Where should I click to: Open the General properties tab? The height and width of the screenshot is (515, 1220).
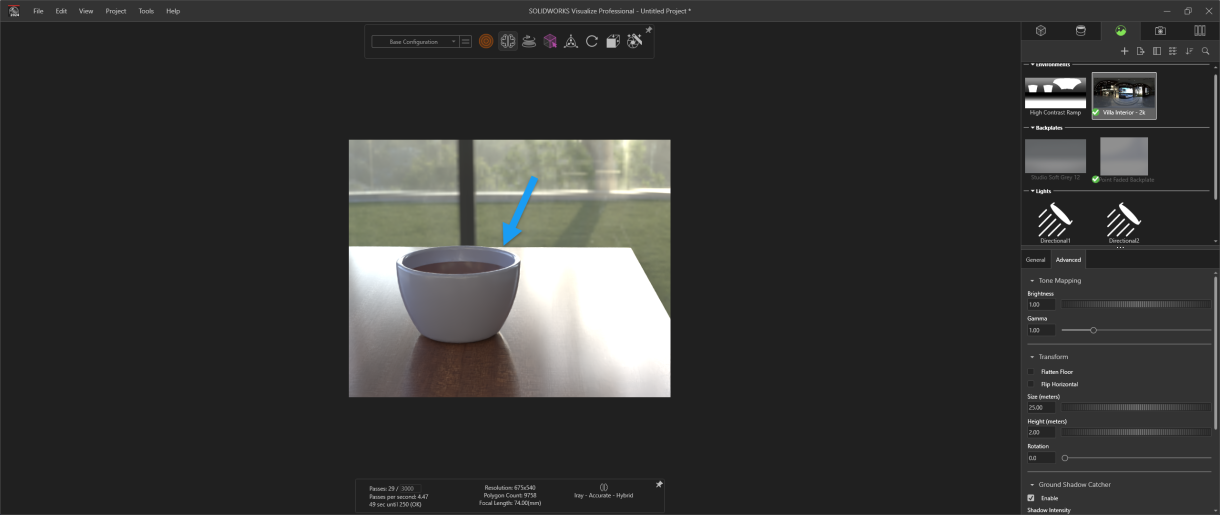(x=1035, y=260)
